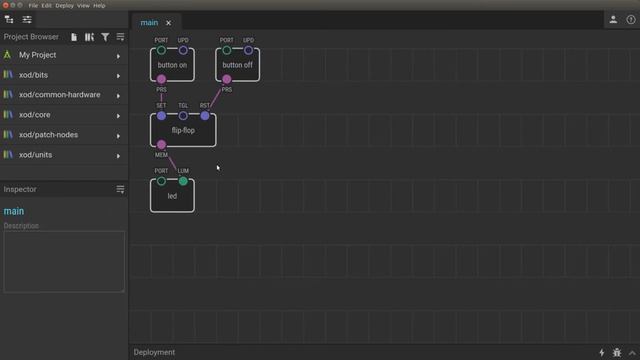The width and height of the screenshot is (640, 360).
Task: Click TGL pin on flip-flop
Action: [x=183, y=116]
